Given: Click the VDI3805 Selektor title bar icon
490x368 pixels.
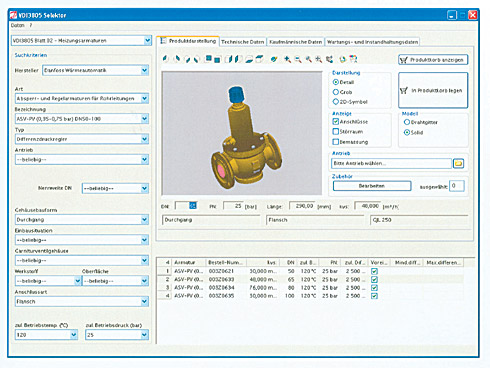Looking at the screenshot, I should click(13, 15).
